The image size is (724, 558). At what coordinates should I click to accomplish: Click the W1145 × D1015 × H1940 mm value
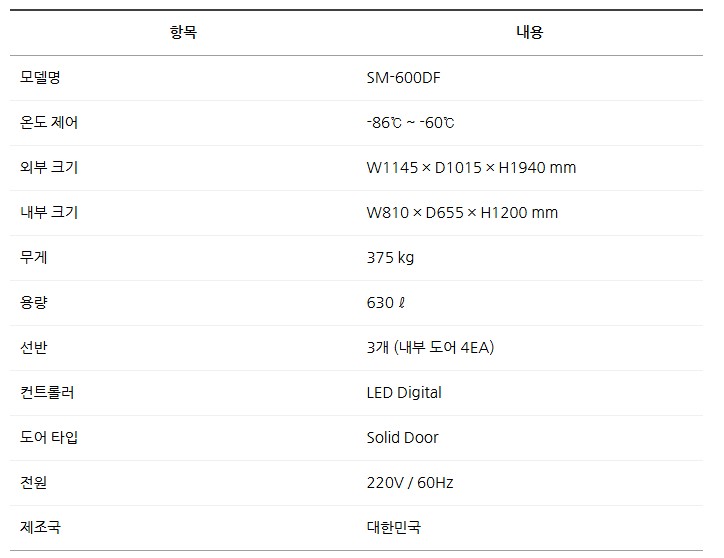click(x=471, y=167)
